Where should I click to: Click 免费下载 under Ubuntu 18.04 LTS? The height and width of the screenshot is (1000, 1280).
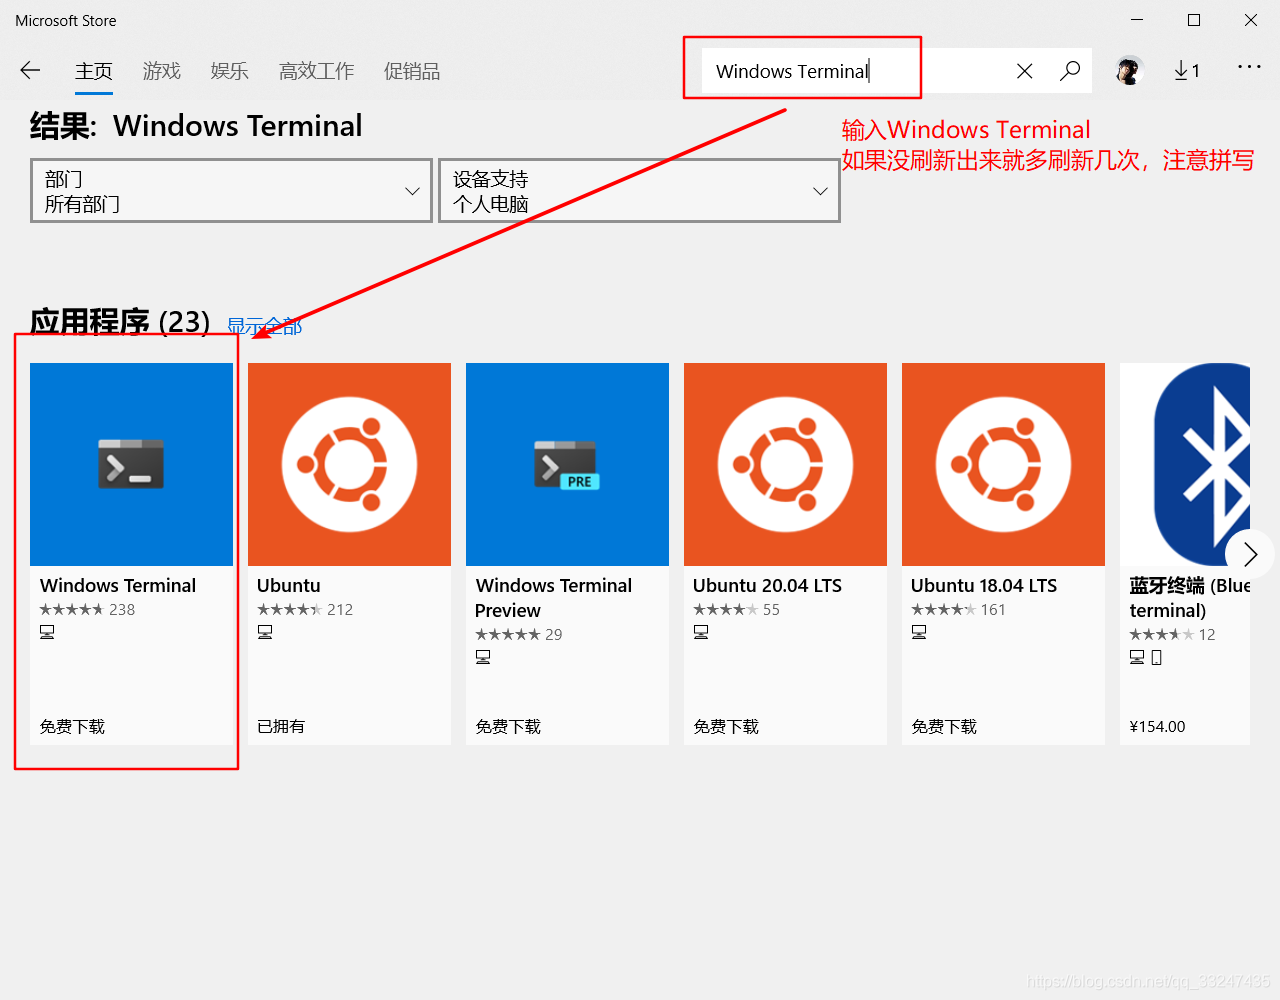pyautogui.click(x=944, y=727)
